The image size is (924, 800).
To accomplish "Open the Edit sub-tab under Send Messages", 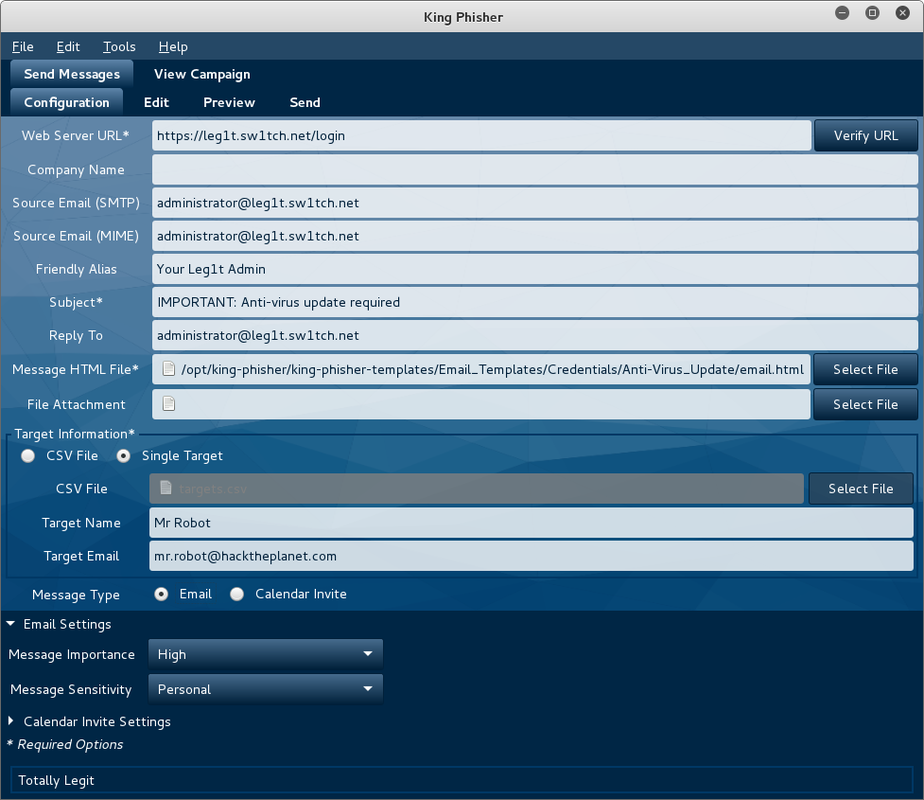I will 156,103.
